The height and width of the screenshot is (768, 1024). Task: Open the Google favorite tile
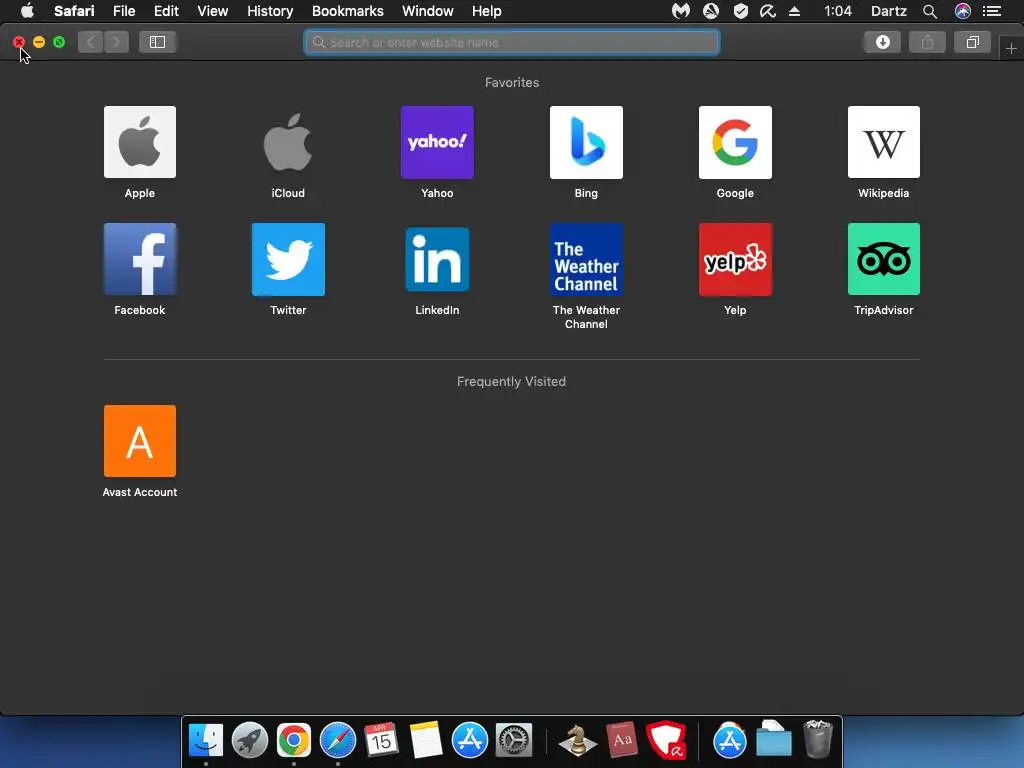tap(735, 142)
